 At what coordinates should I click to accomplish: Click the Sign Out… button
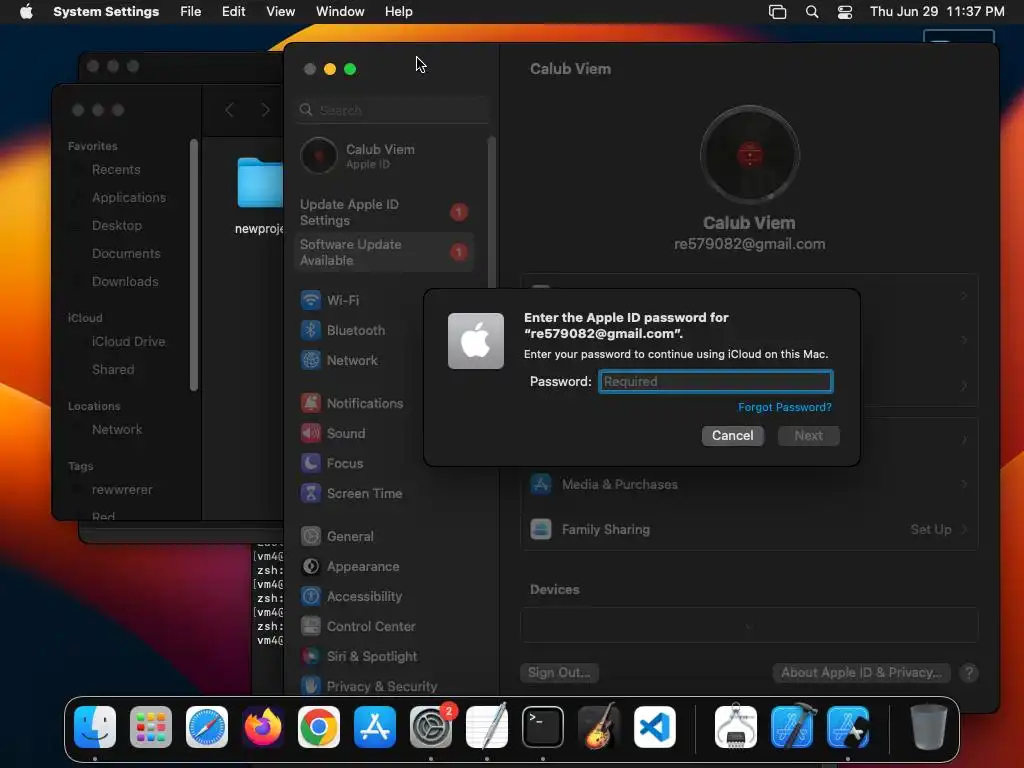pyautogui.click(x=559, y=673)
